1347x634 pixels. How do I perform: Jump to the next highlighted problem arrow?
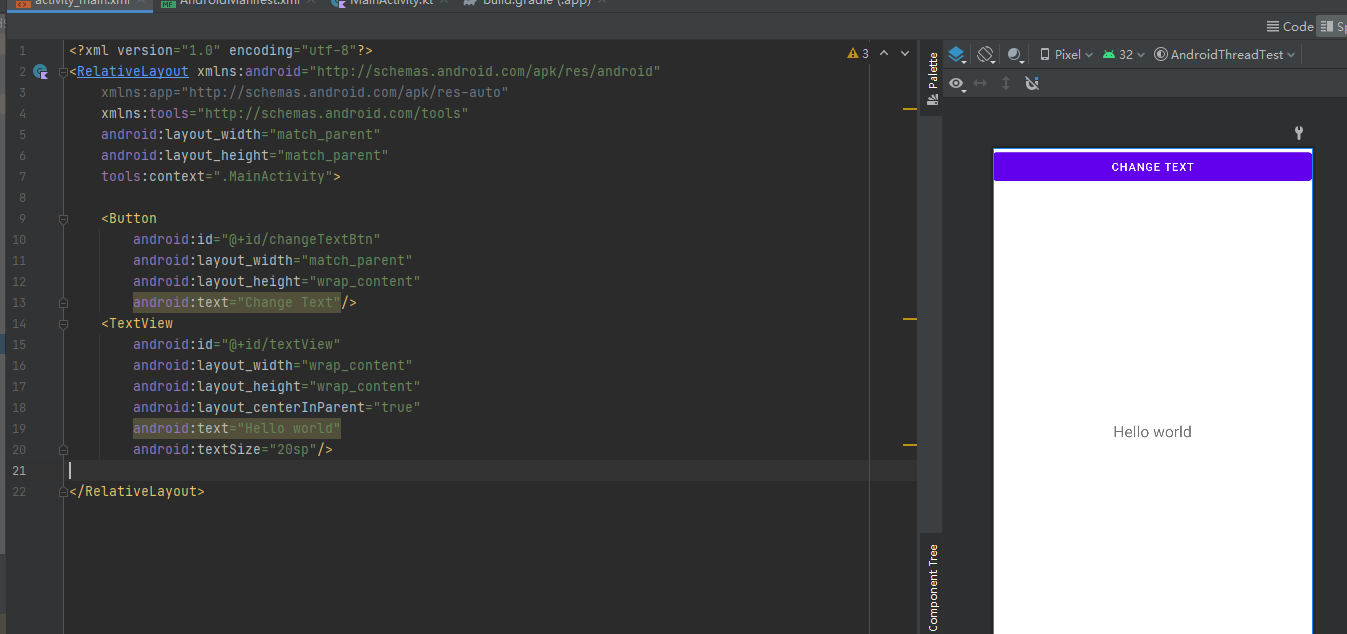(905, 53)
